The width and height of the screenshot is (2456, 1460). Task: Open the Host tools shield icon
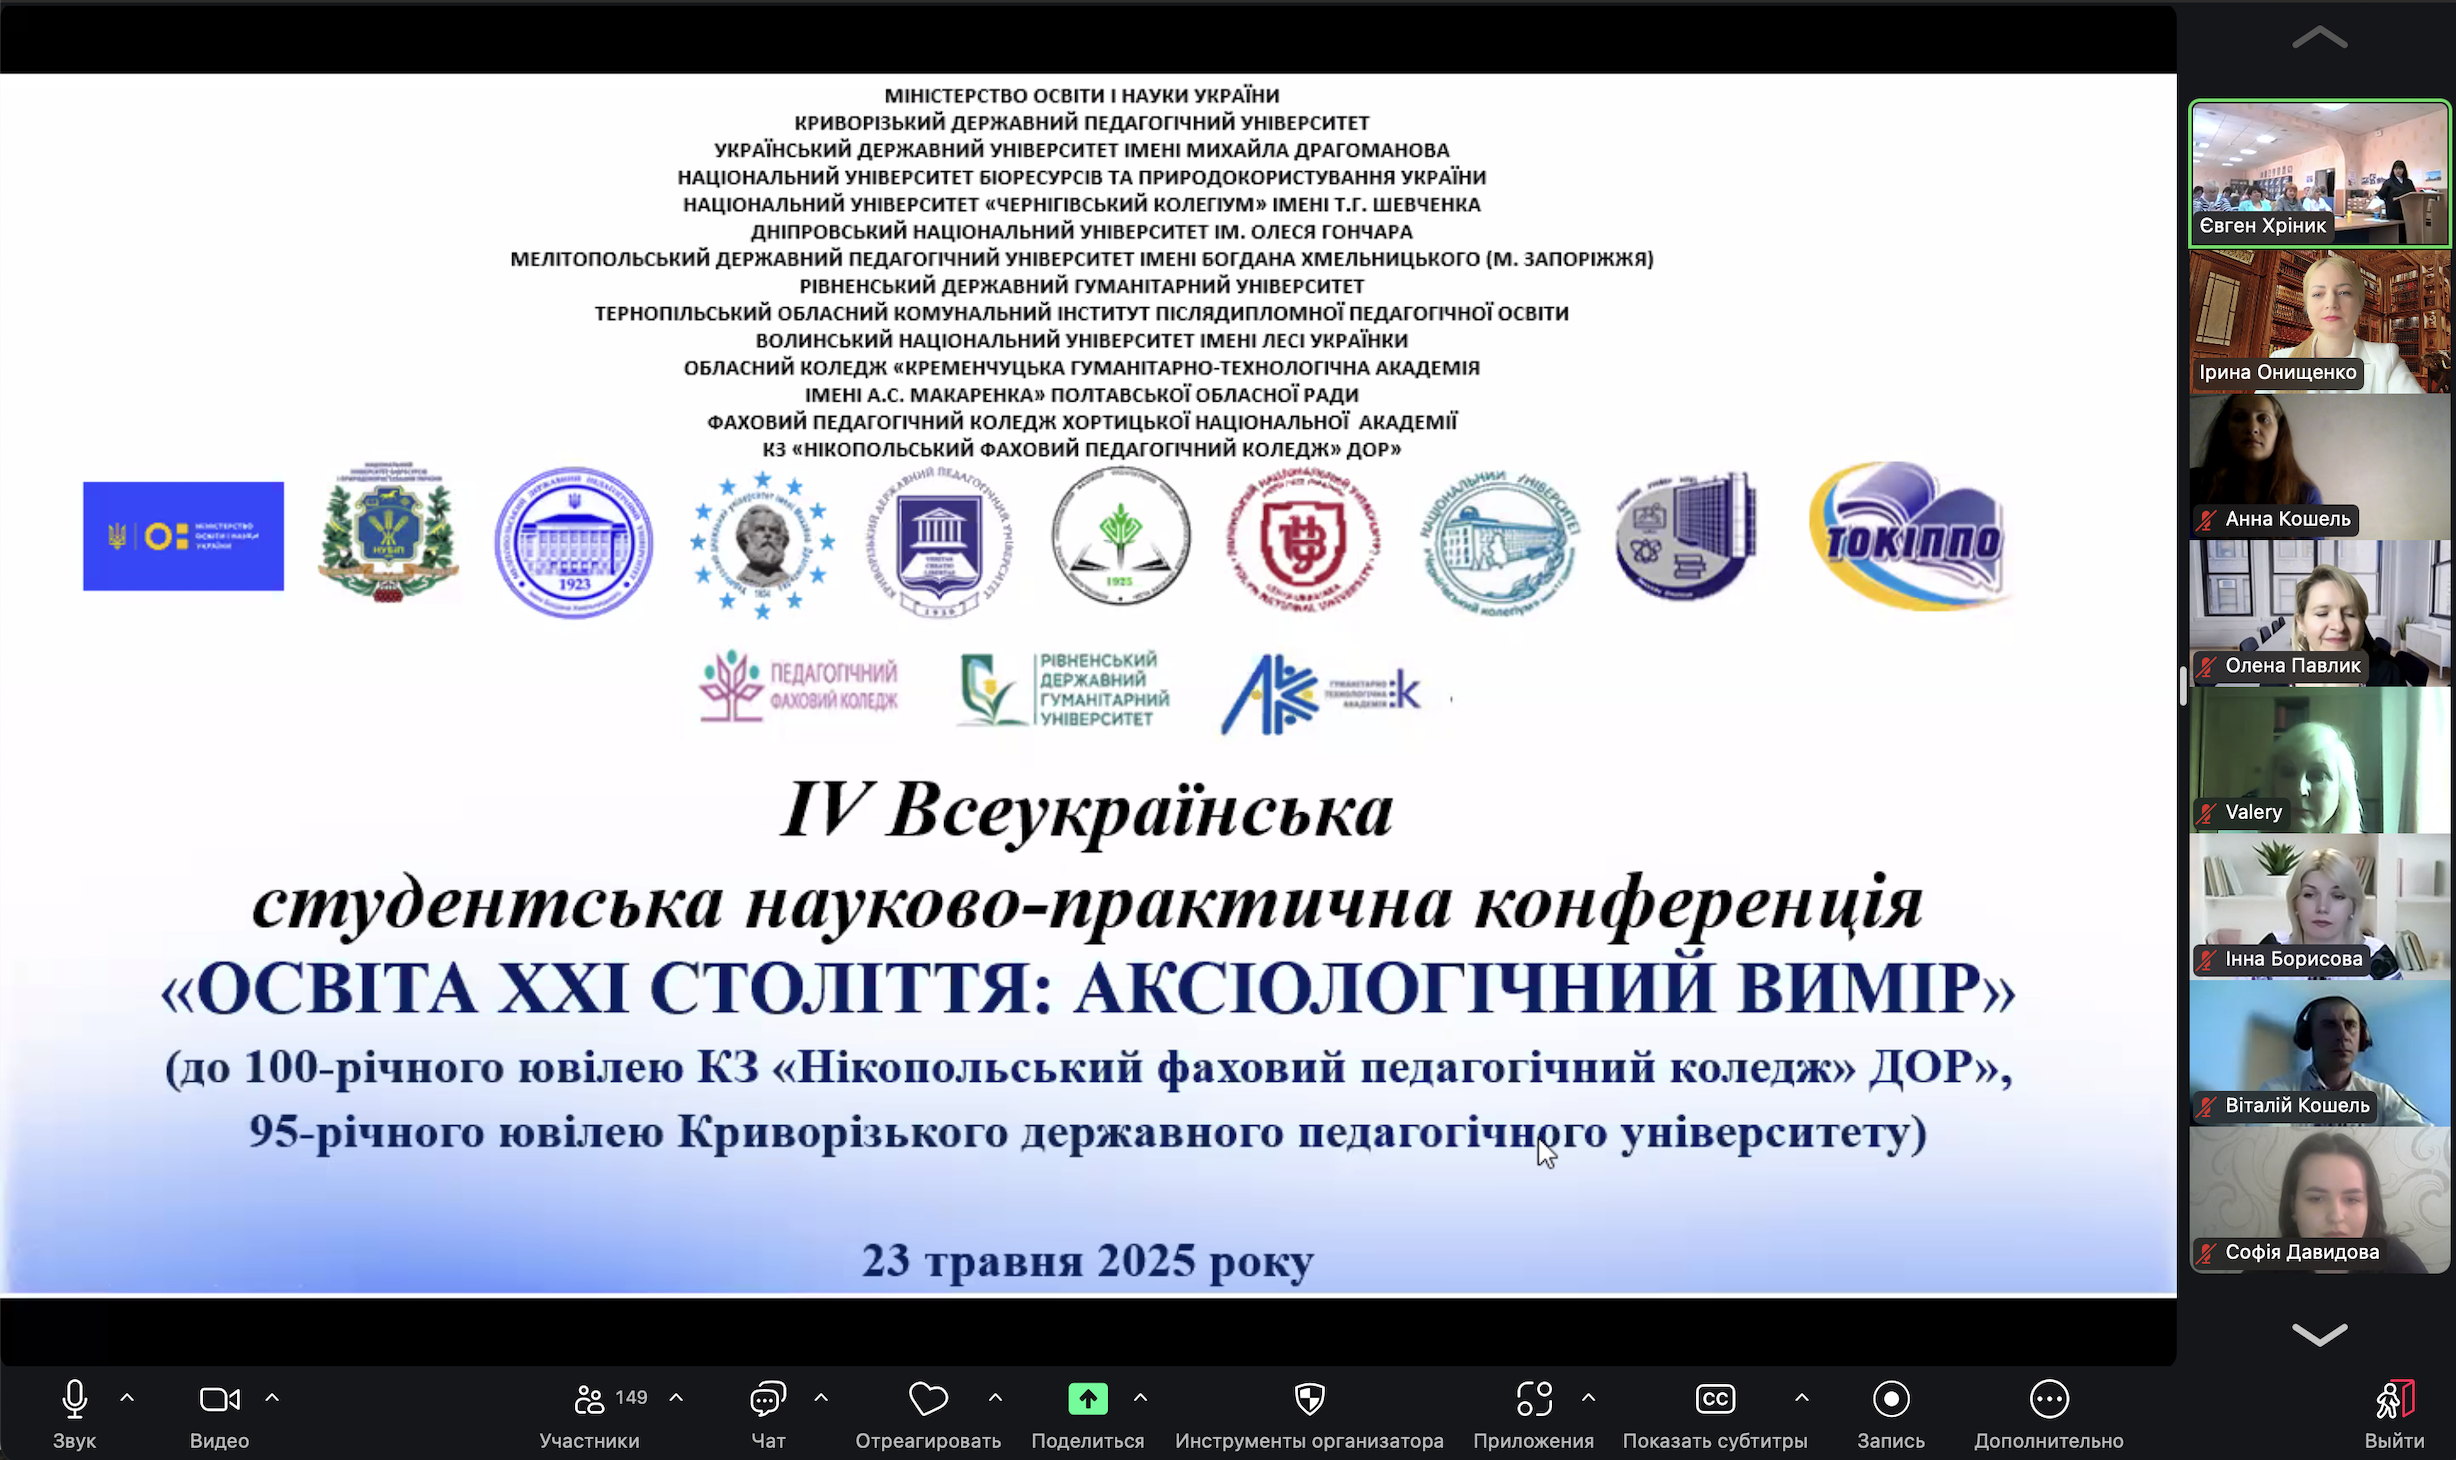click(1309, 1399)
